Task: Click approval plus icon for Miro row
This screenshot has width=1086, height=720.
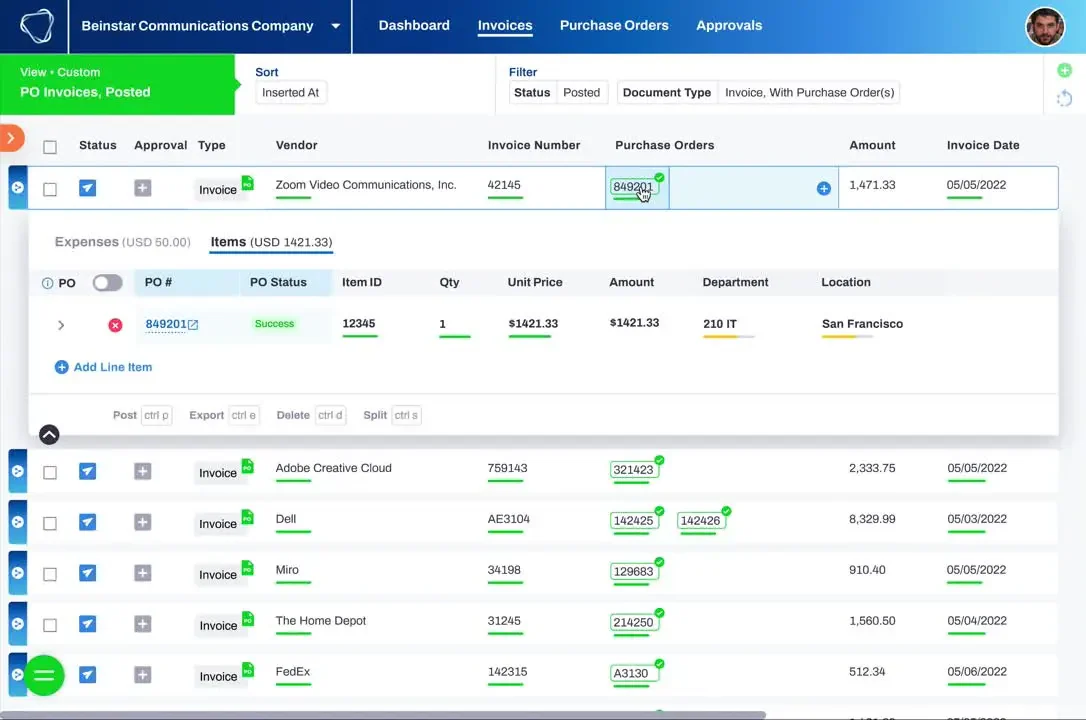Action: tap(143, 573)
